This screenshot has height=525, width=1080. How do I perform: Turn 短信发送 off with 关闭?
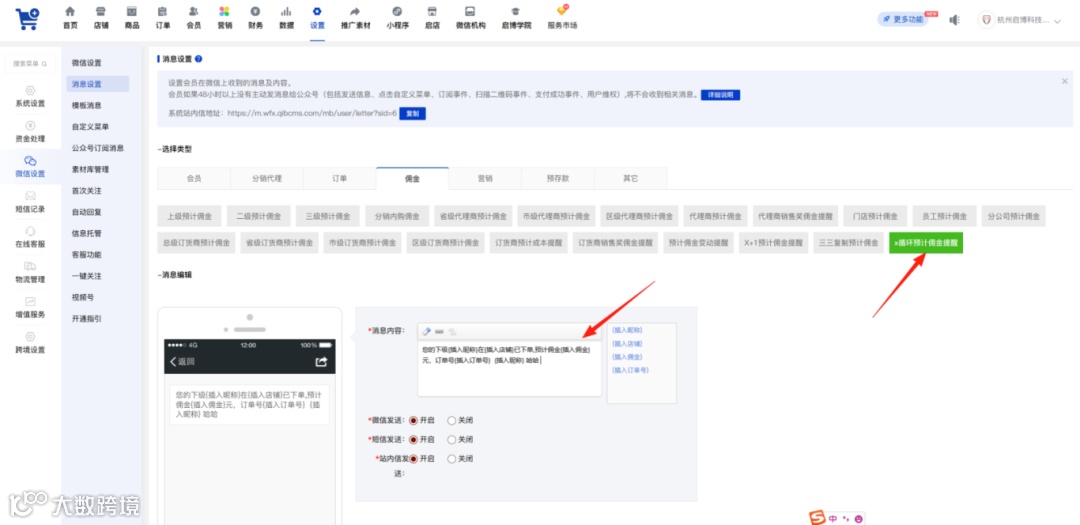click(452, 439)
